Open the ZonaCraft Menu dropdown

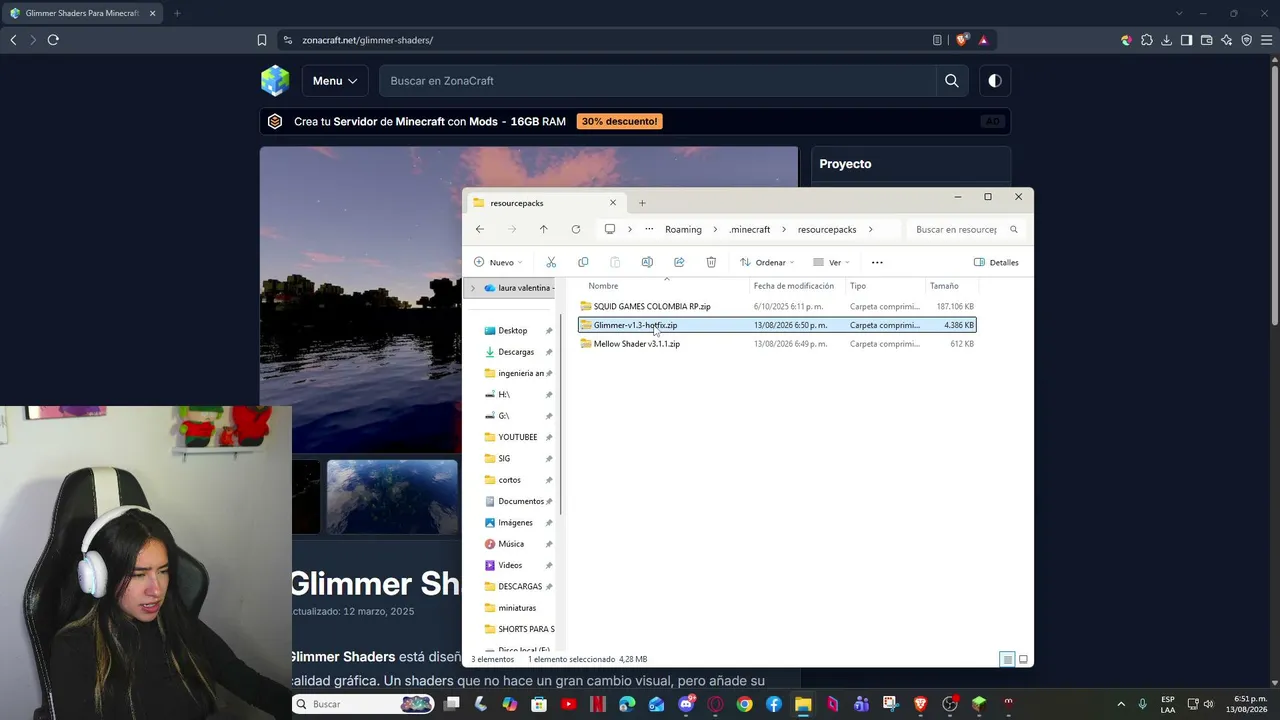point(335,81)
